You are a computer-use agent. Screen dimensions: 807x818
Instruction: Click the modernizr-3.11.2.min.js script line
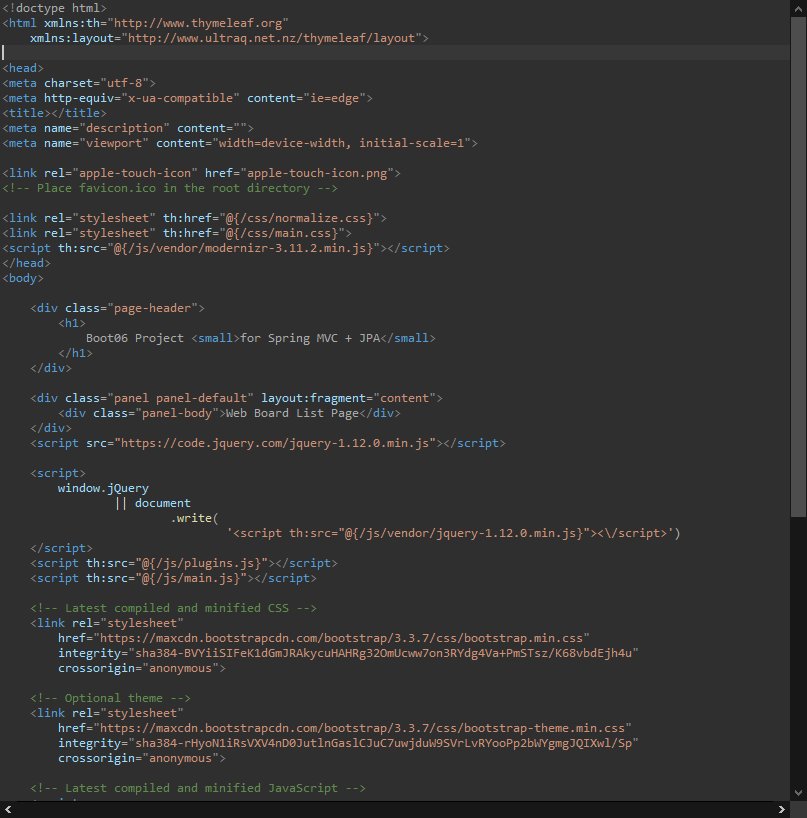pos(226,248)
